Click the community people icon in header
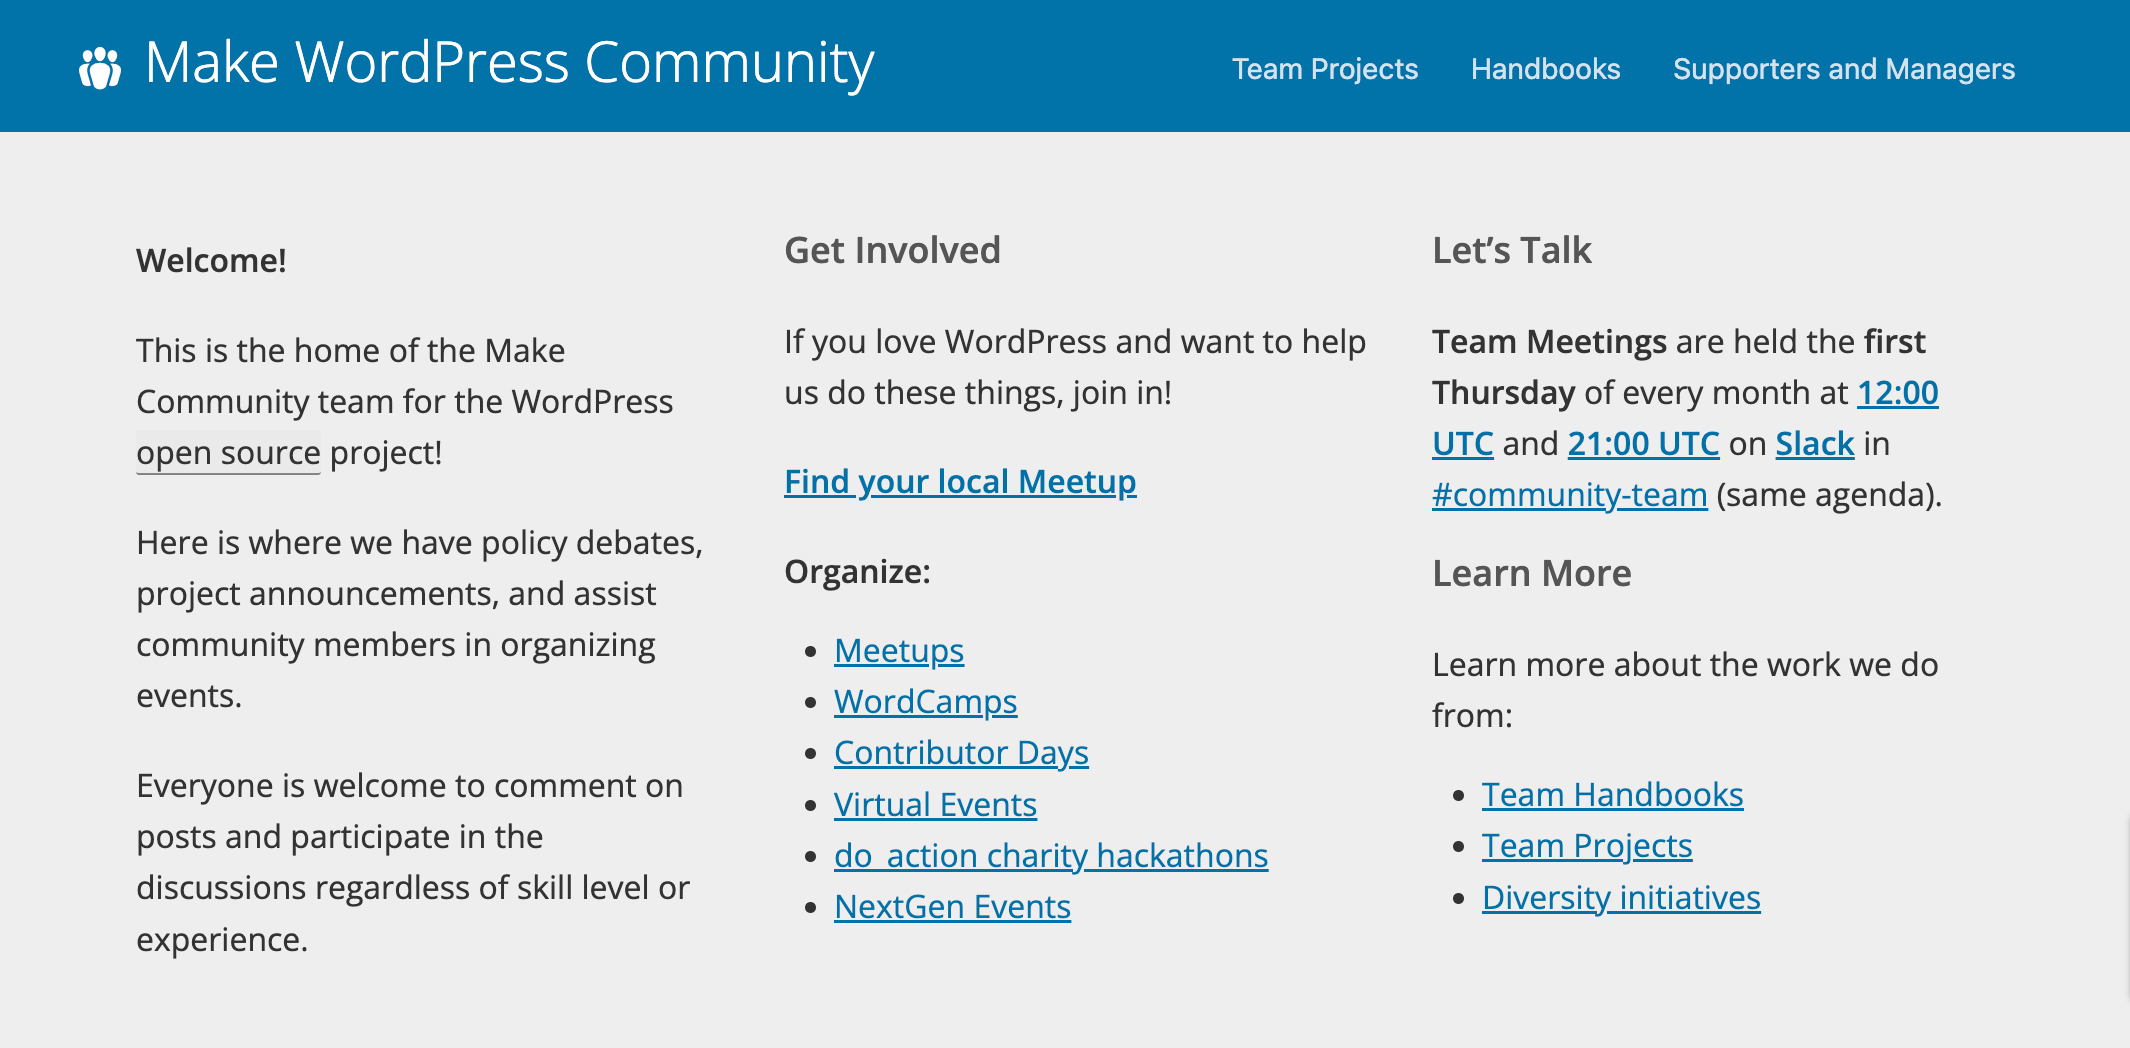The width and height of the screenshot is (2130, 1048). pyautogui.click(x=100, y=67)
